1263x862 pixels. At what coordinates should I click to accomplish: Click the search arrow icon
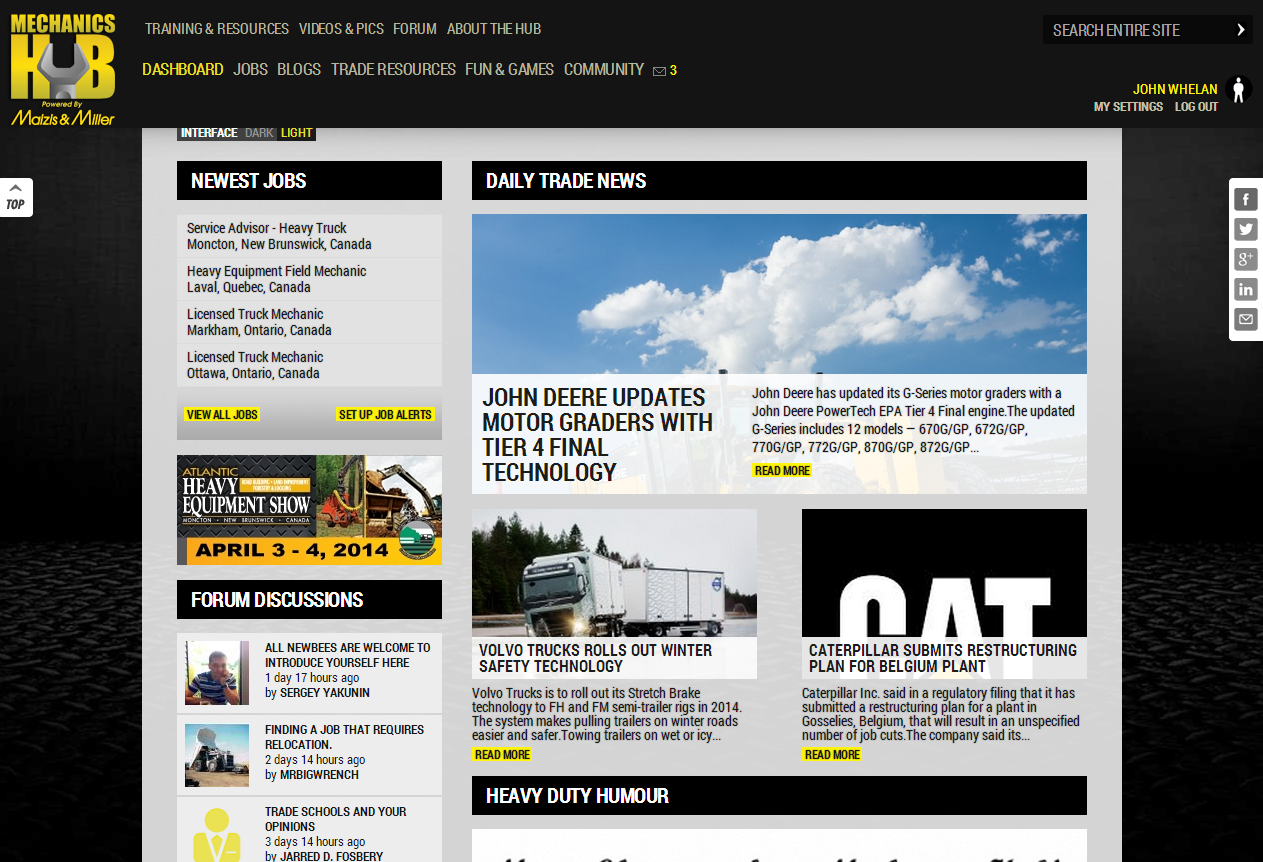coord(1240,30)
